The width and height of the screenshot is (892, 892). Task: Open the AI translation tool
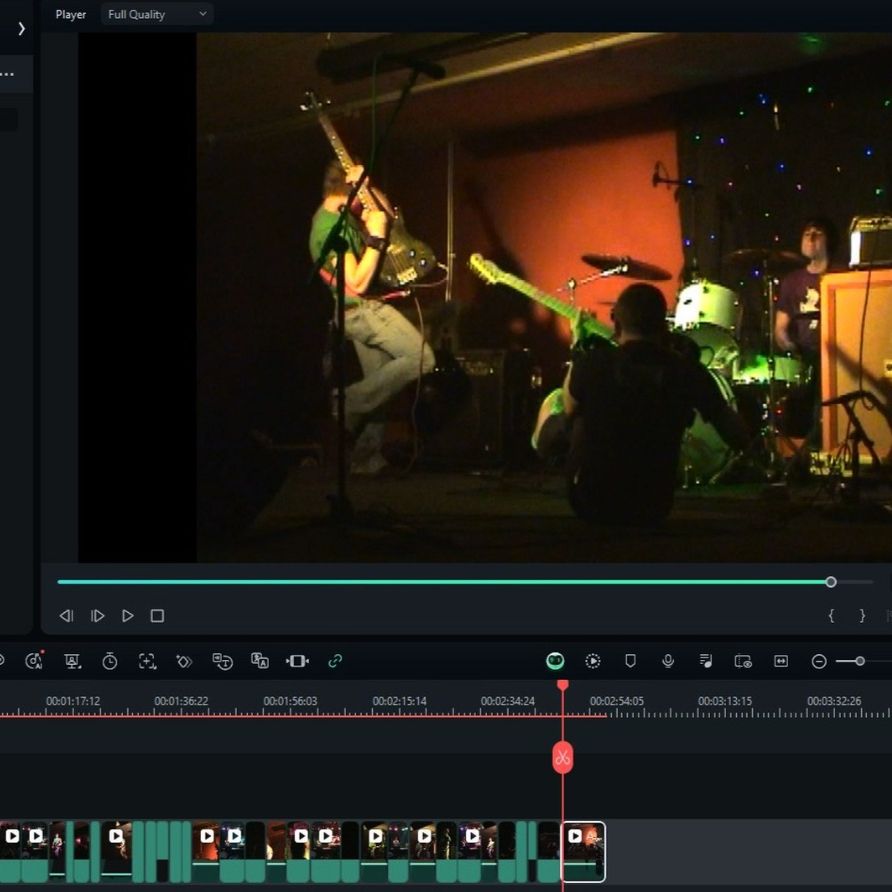[x=260, y=661]
